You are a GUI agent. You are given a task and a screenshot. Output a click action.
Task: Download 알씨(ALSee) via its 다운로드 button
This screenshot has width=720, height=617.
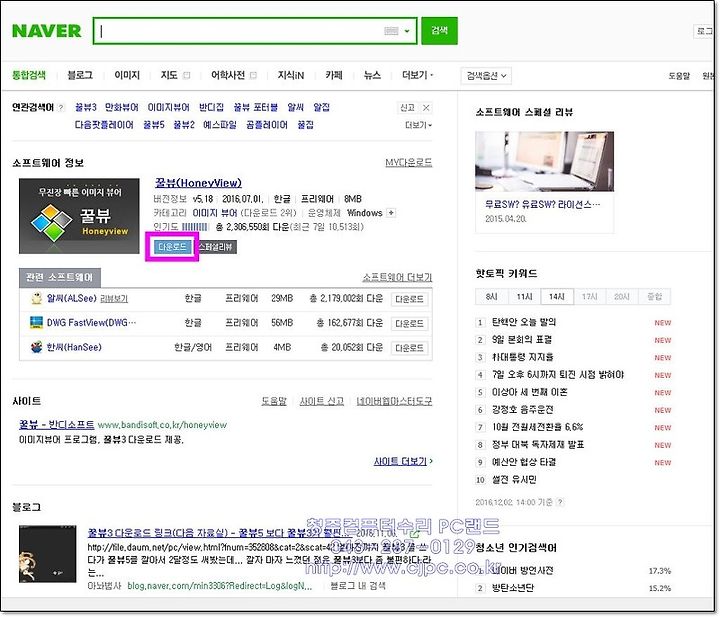coord(409,299)
